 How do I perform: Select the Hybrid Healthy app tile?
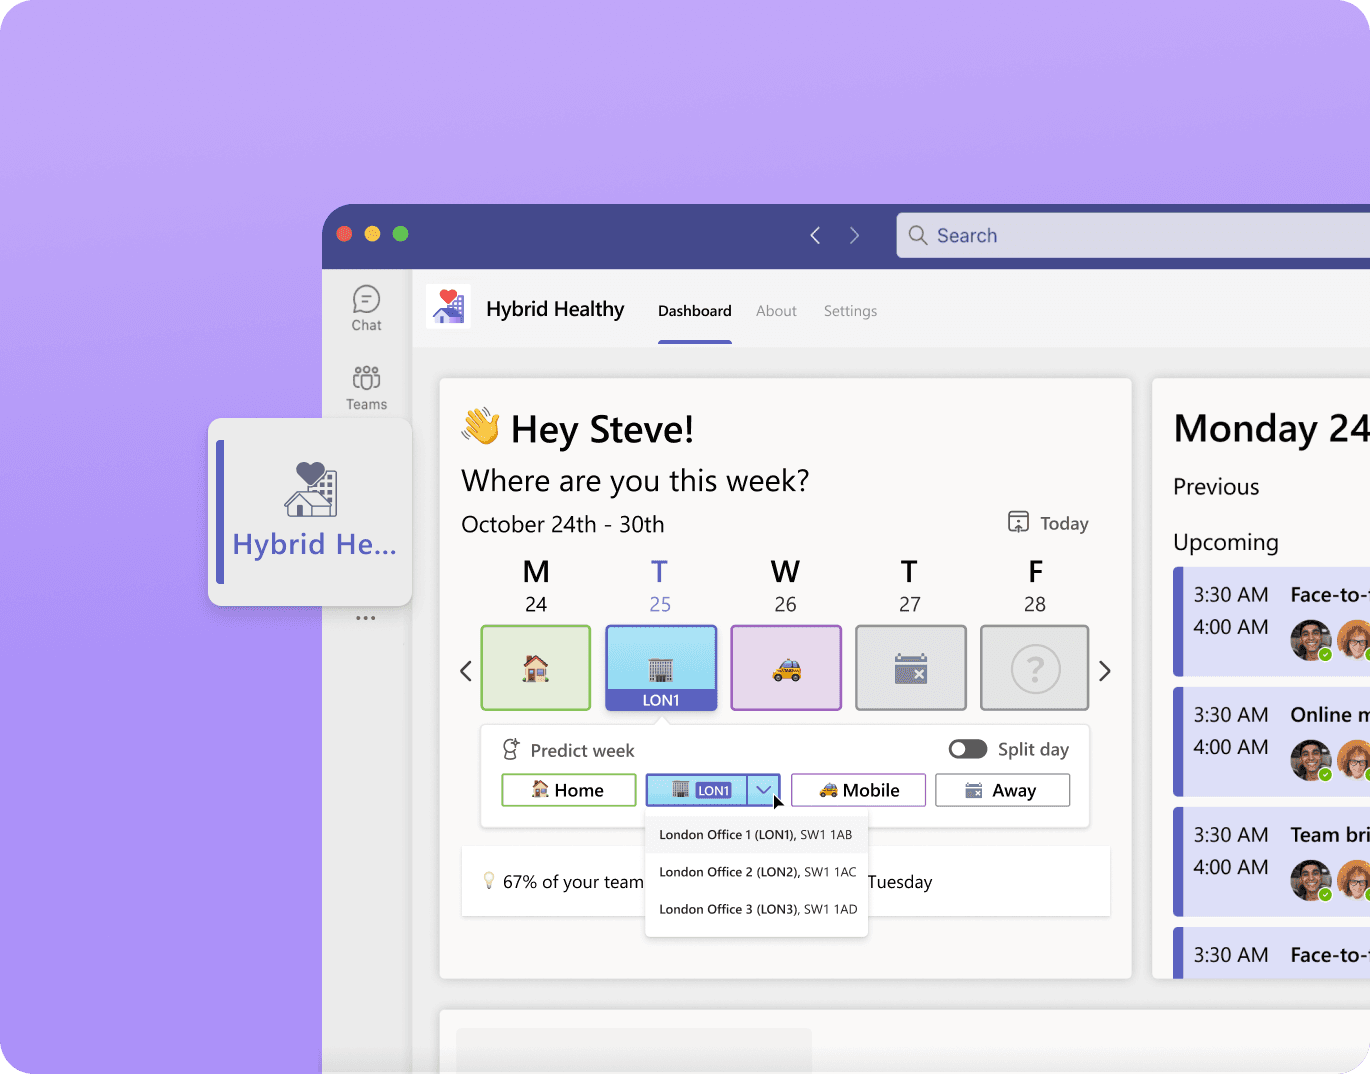pos(310,512)
